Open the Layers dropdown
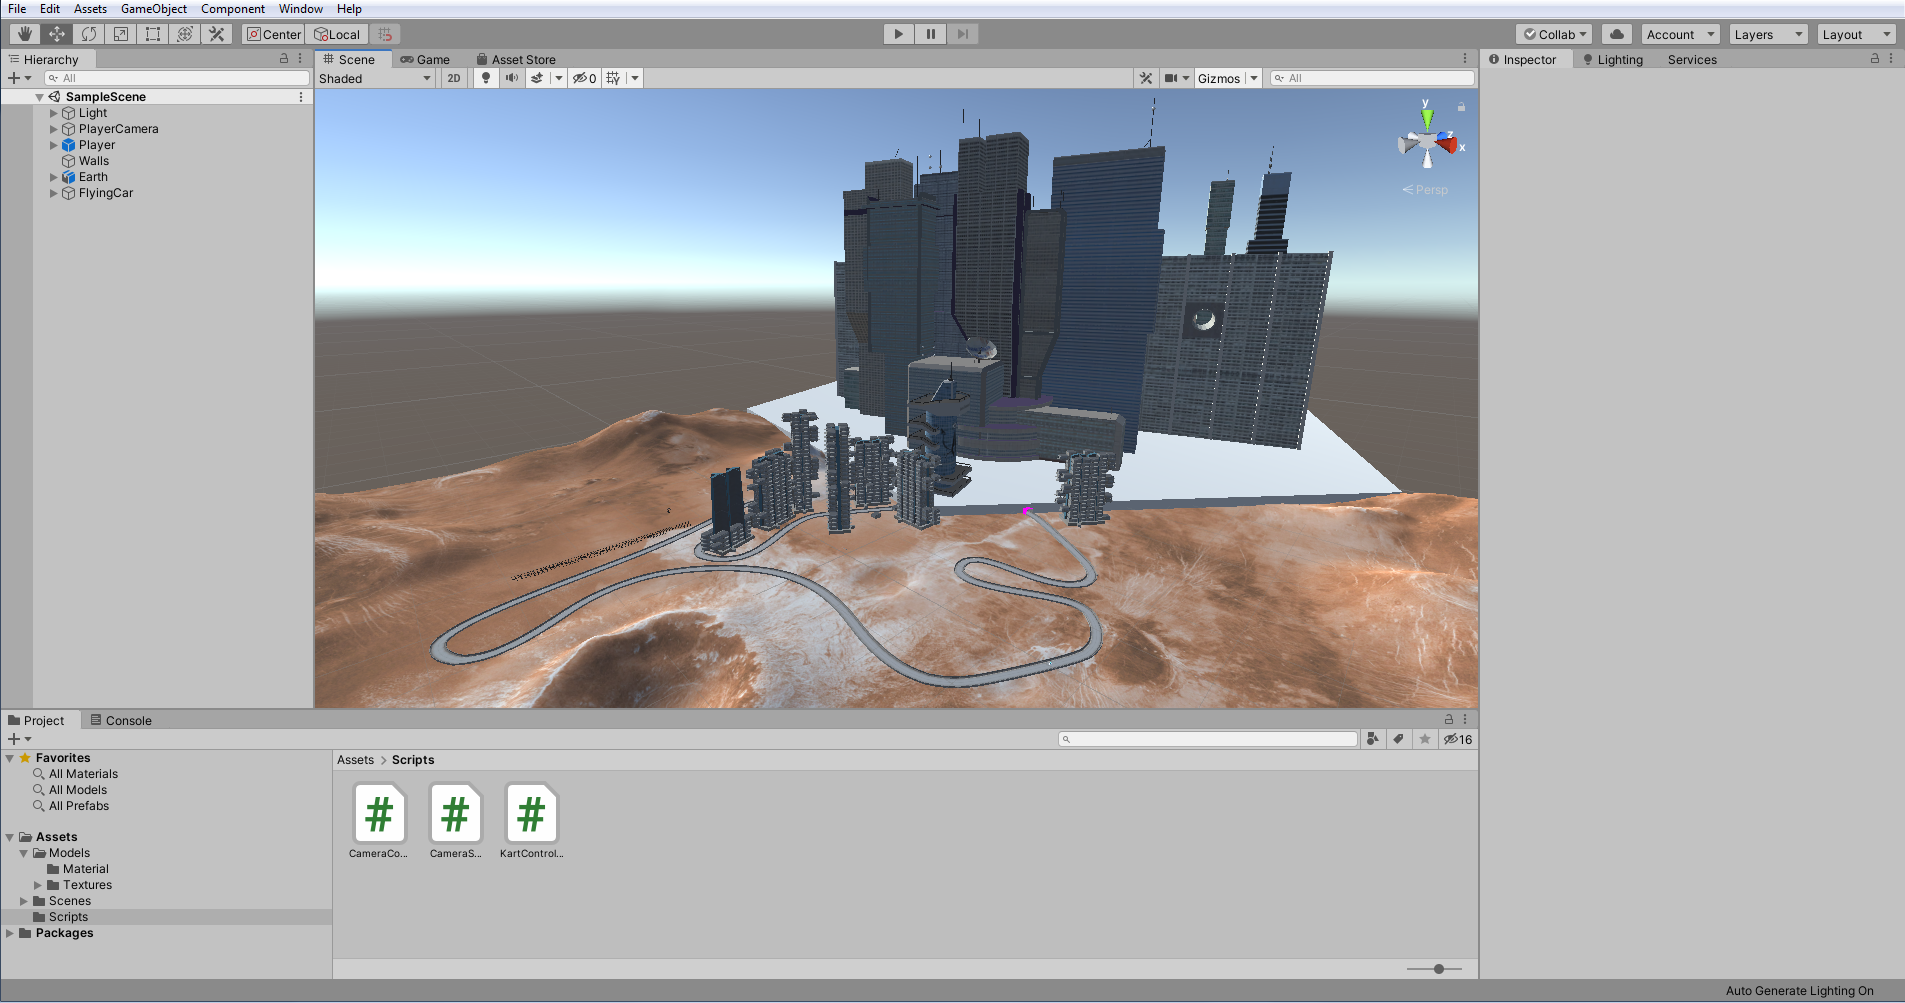This screenshot has width=1905, height=1003. click(x=1768, y=34)
